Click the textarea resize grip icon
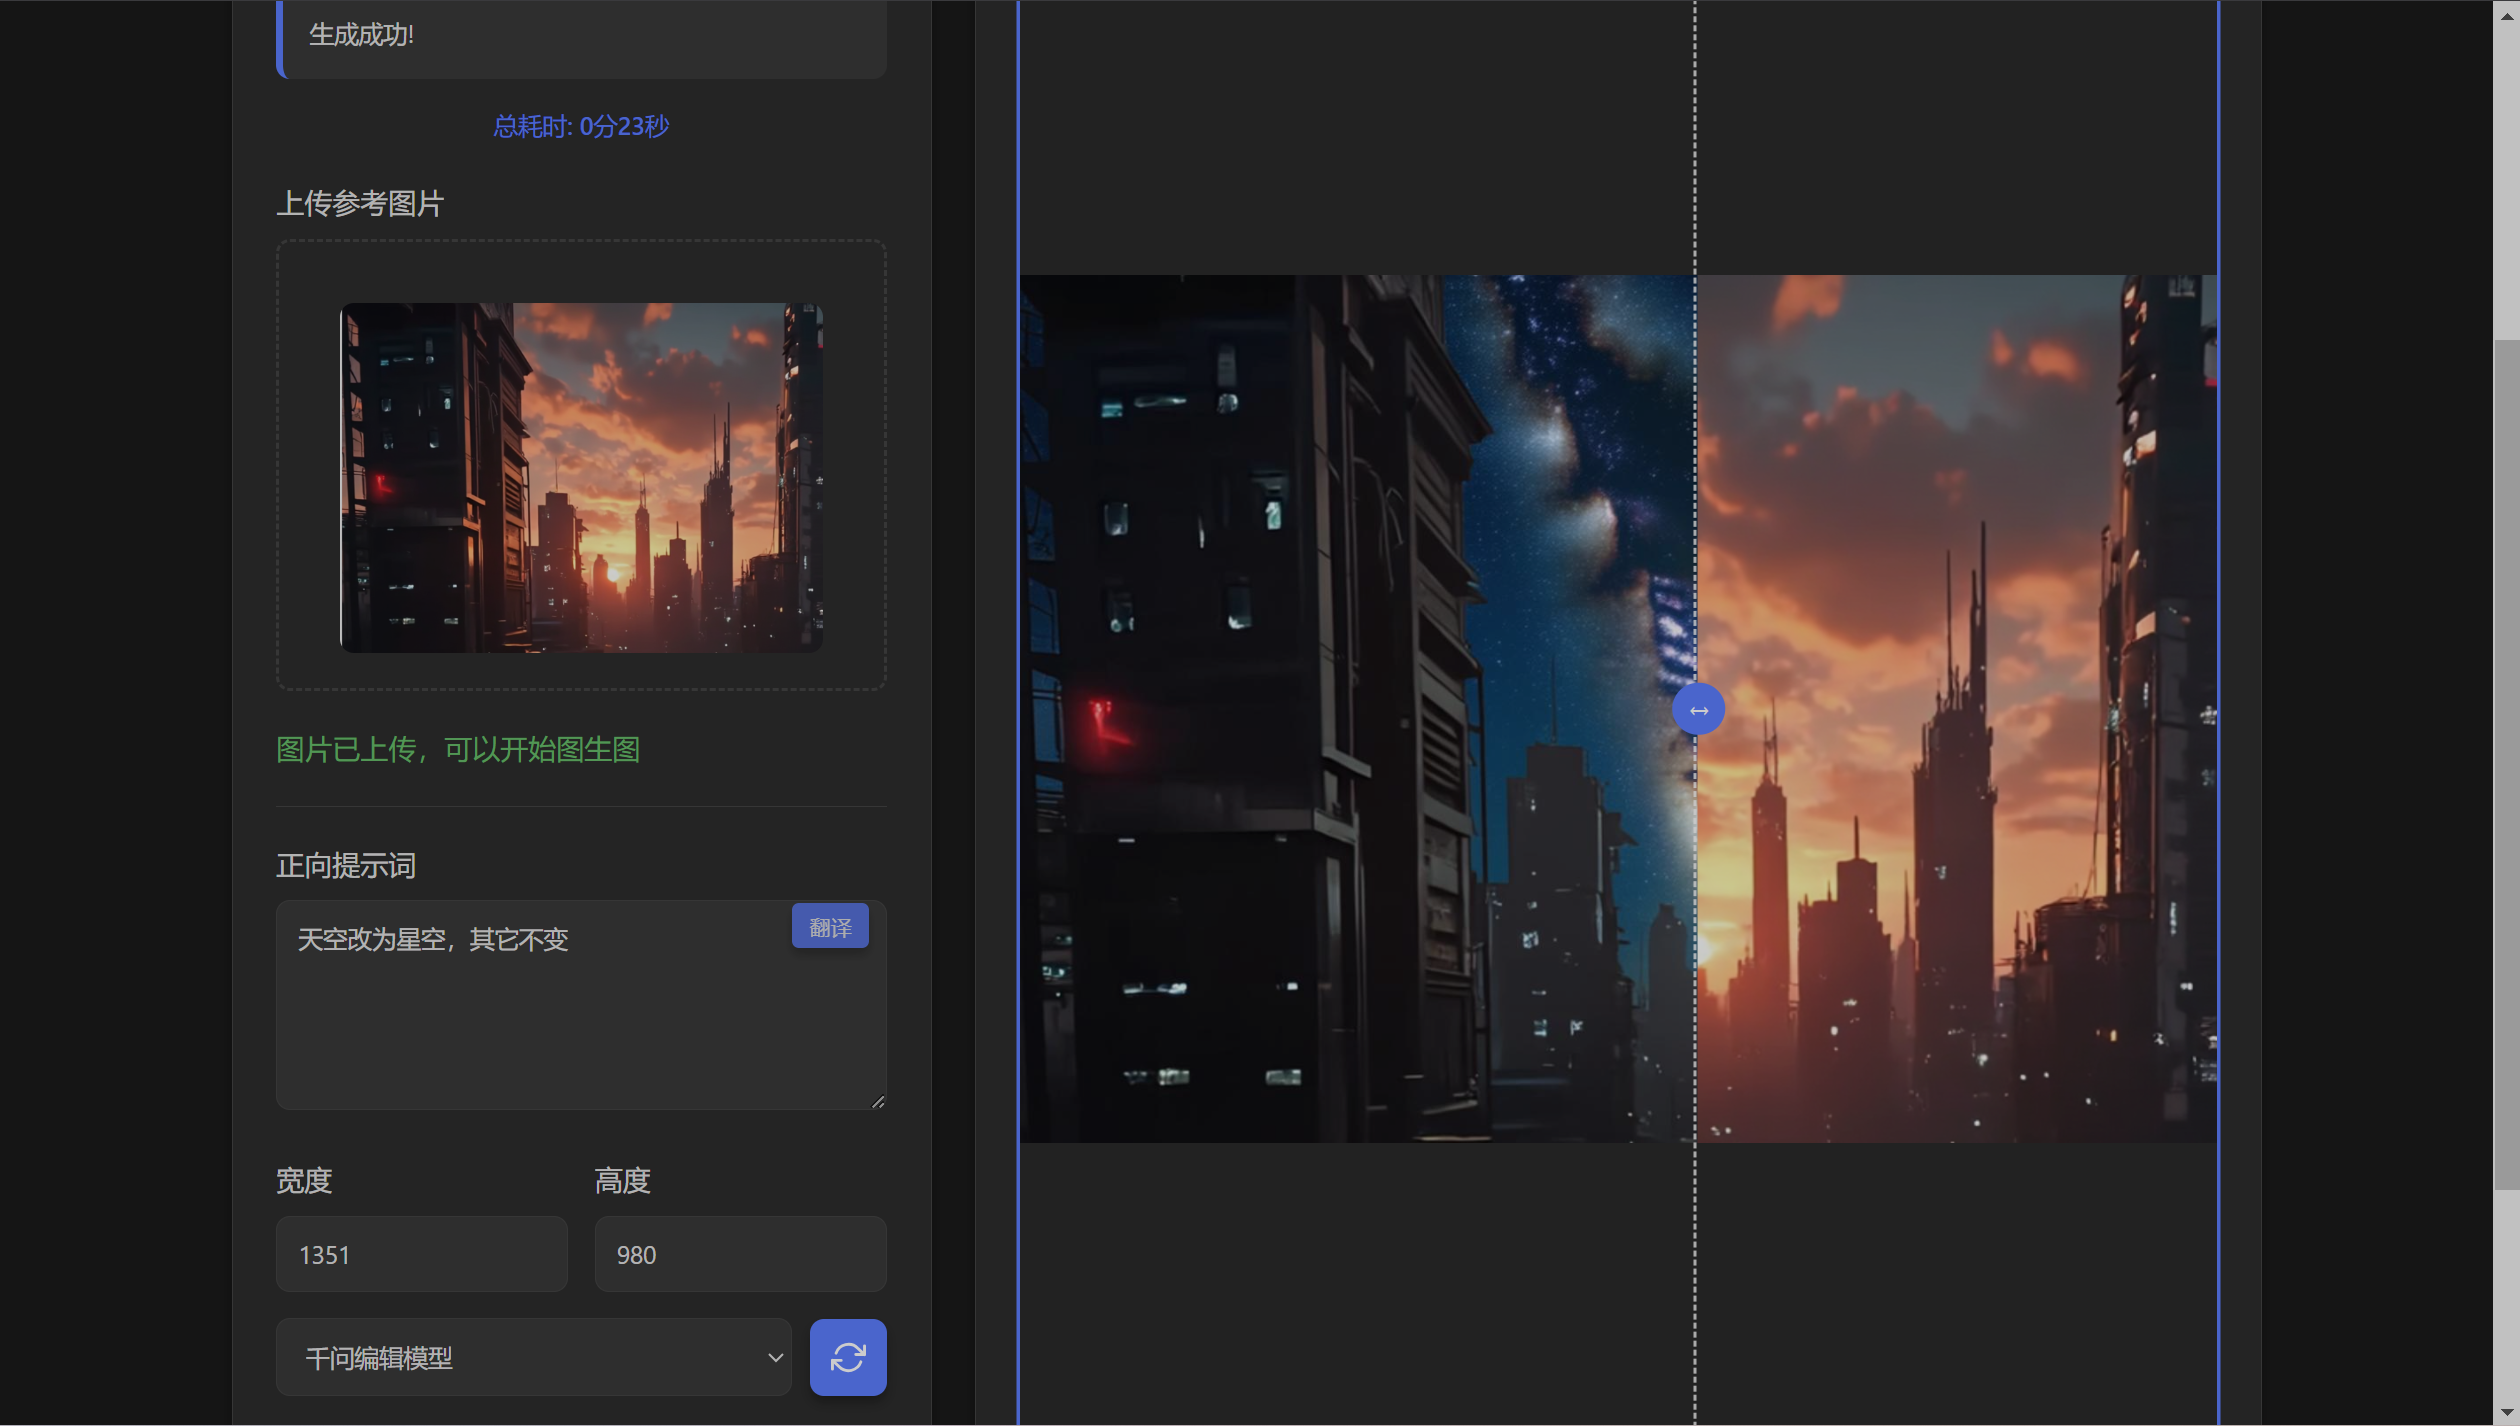Viewport: 2520px width, 1426px height. (x=878, y=1101)
